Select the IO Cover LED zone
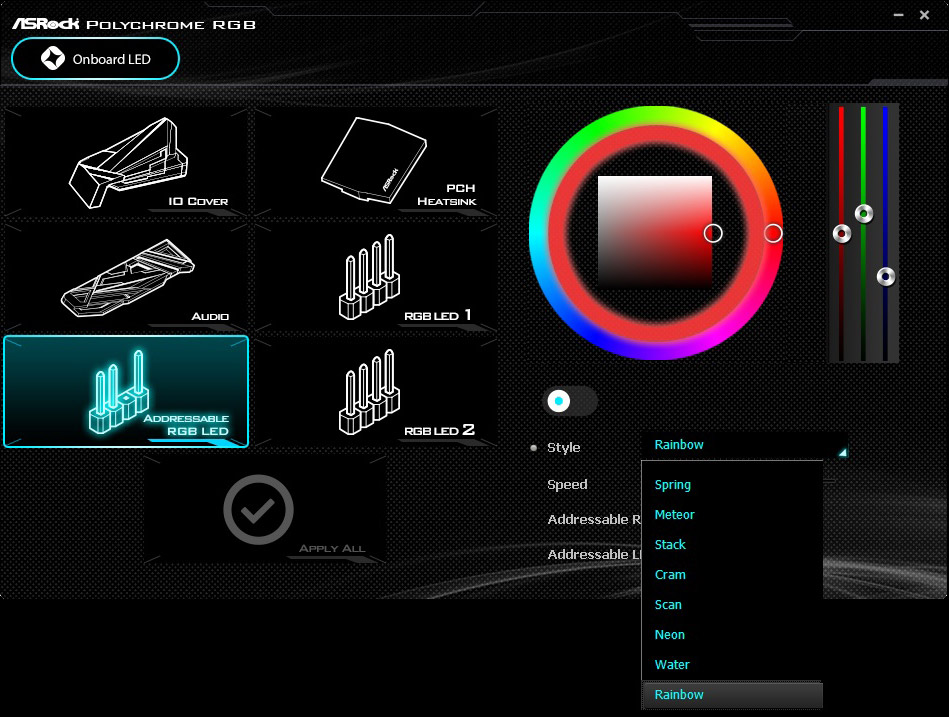The width and height of the screenshot is (949, 717). point(126,162)
